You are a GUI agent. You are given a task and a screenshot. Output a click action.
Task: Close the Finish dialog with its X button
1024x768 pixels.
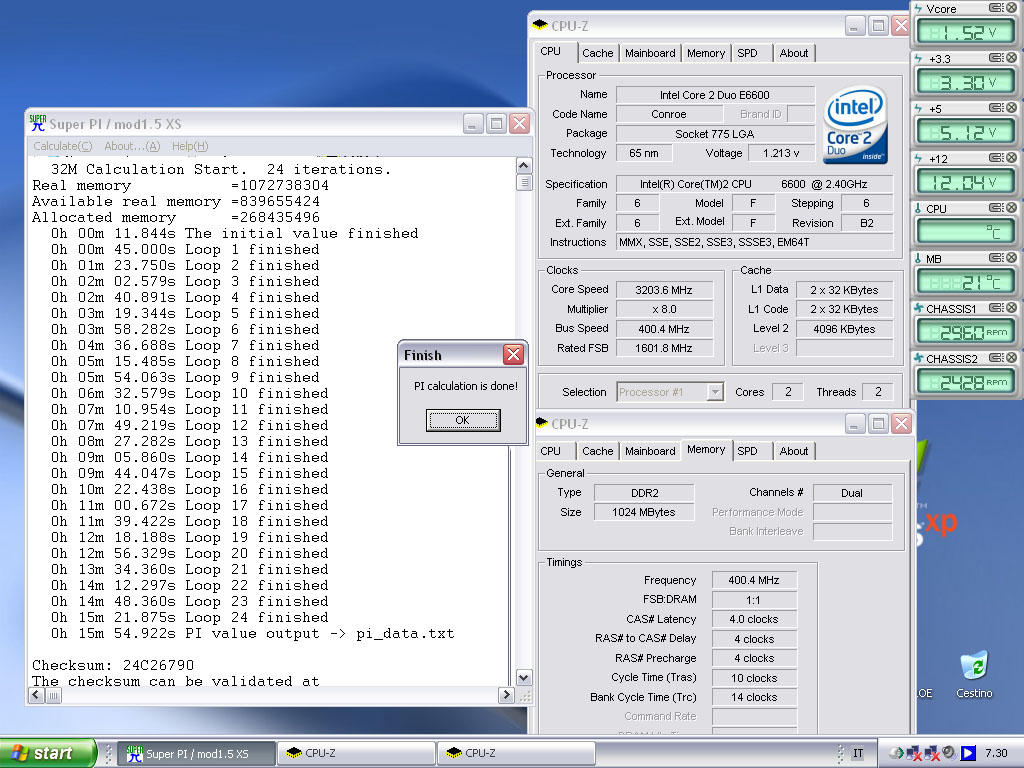coord(513,355)
